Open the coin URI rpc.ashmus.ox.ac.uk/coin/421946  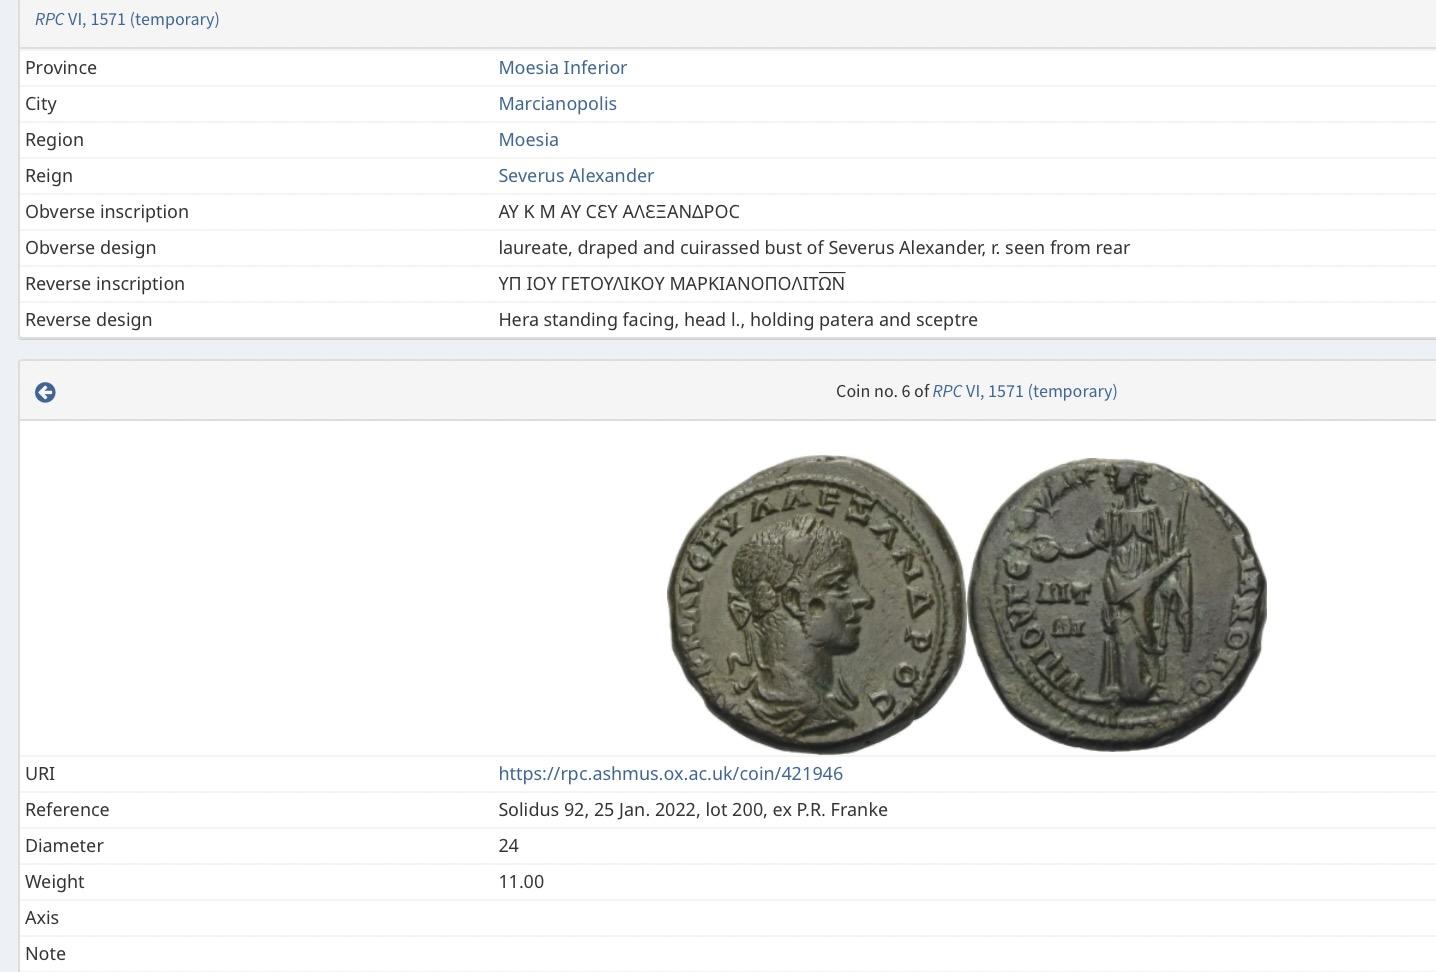tap(670, 773)
